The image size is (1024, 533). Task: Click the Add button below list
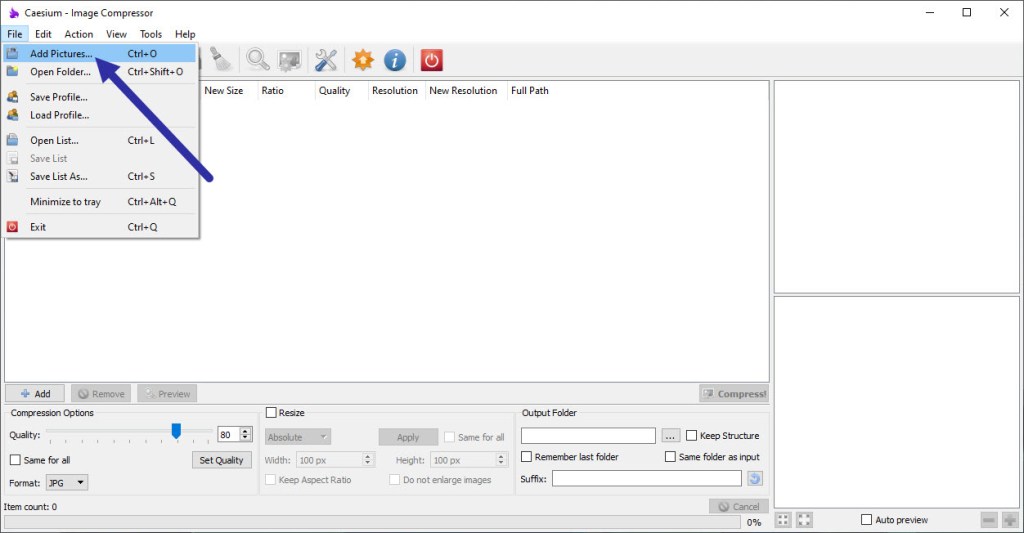[x=35, y=393]
